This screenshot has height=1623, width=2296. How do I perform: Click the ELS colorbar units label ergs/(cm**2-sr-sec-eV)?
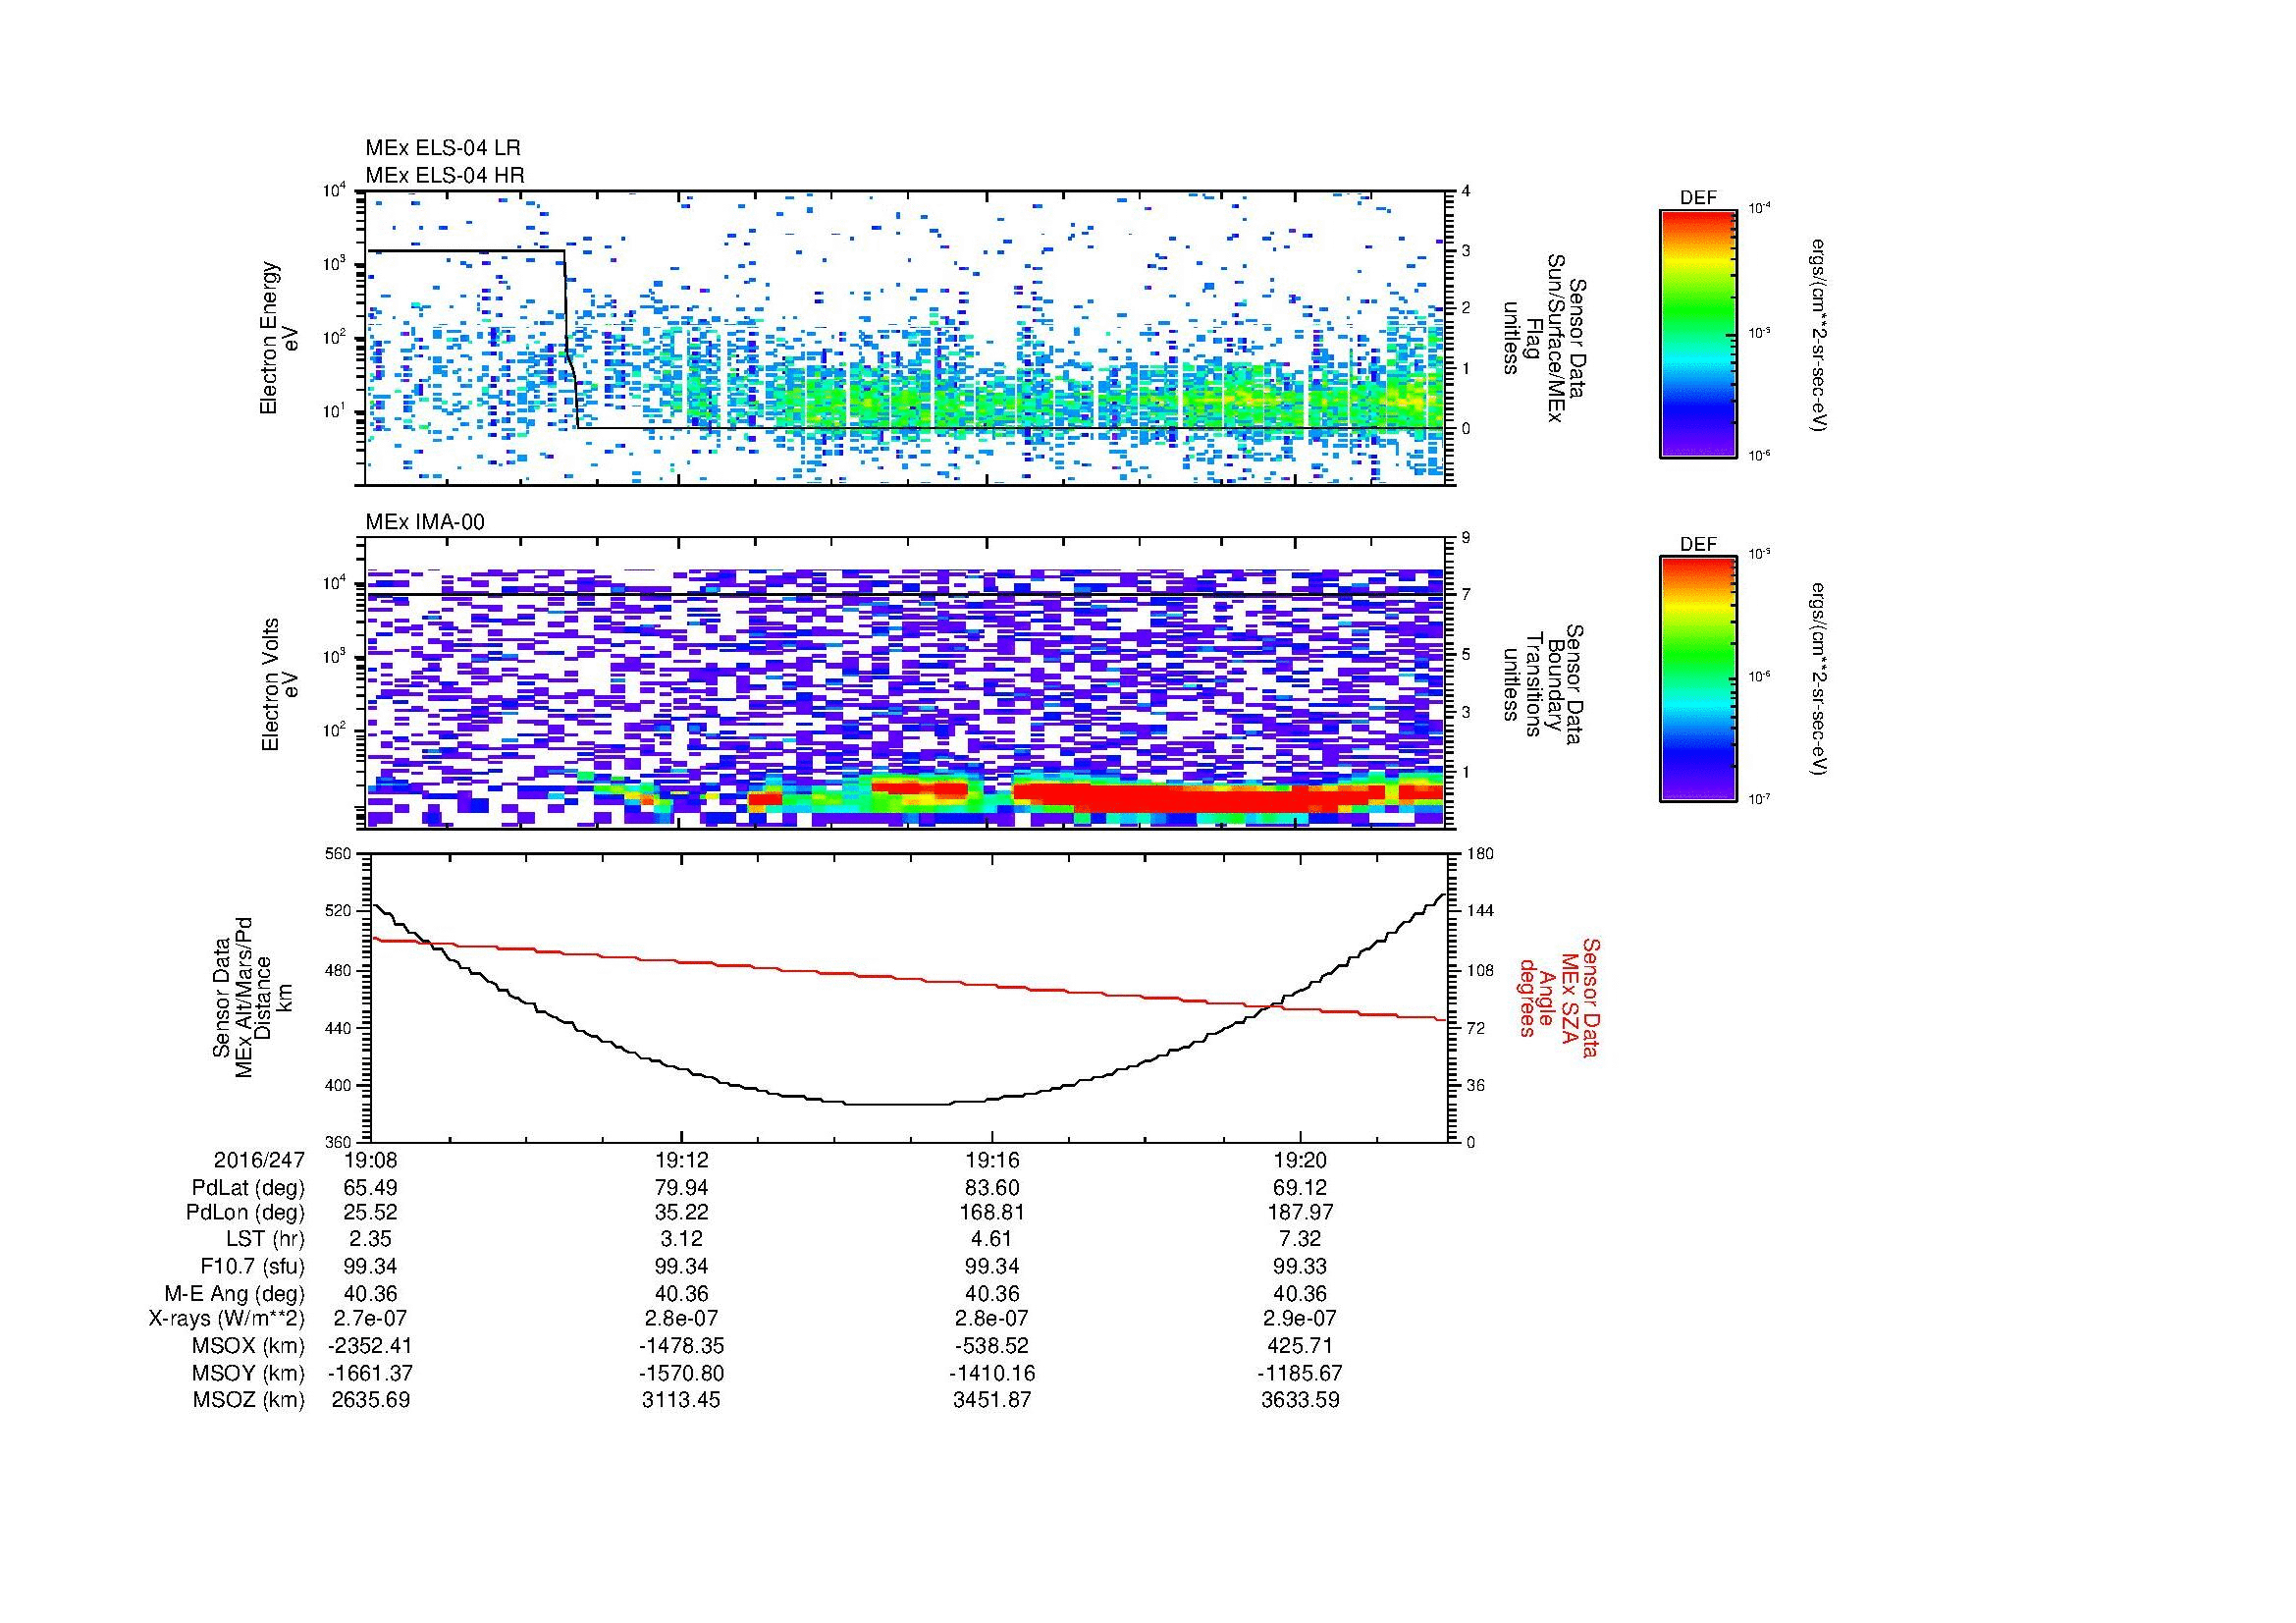click(1818, 335)
